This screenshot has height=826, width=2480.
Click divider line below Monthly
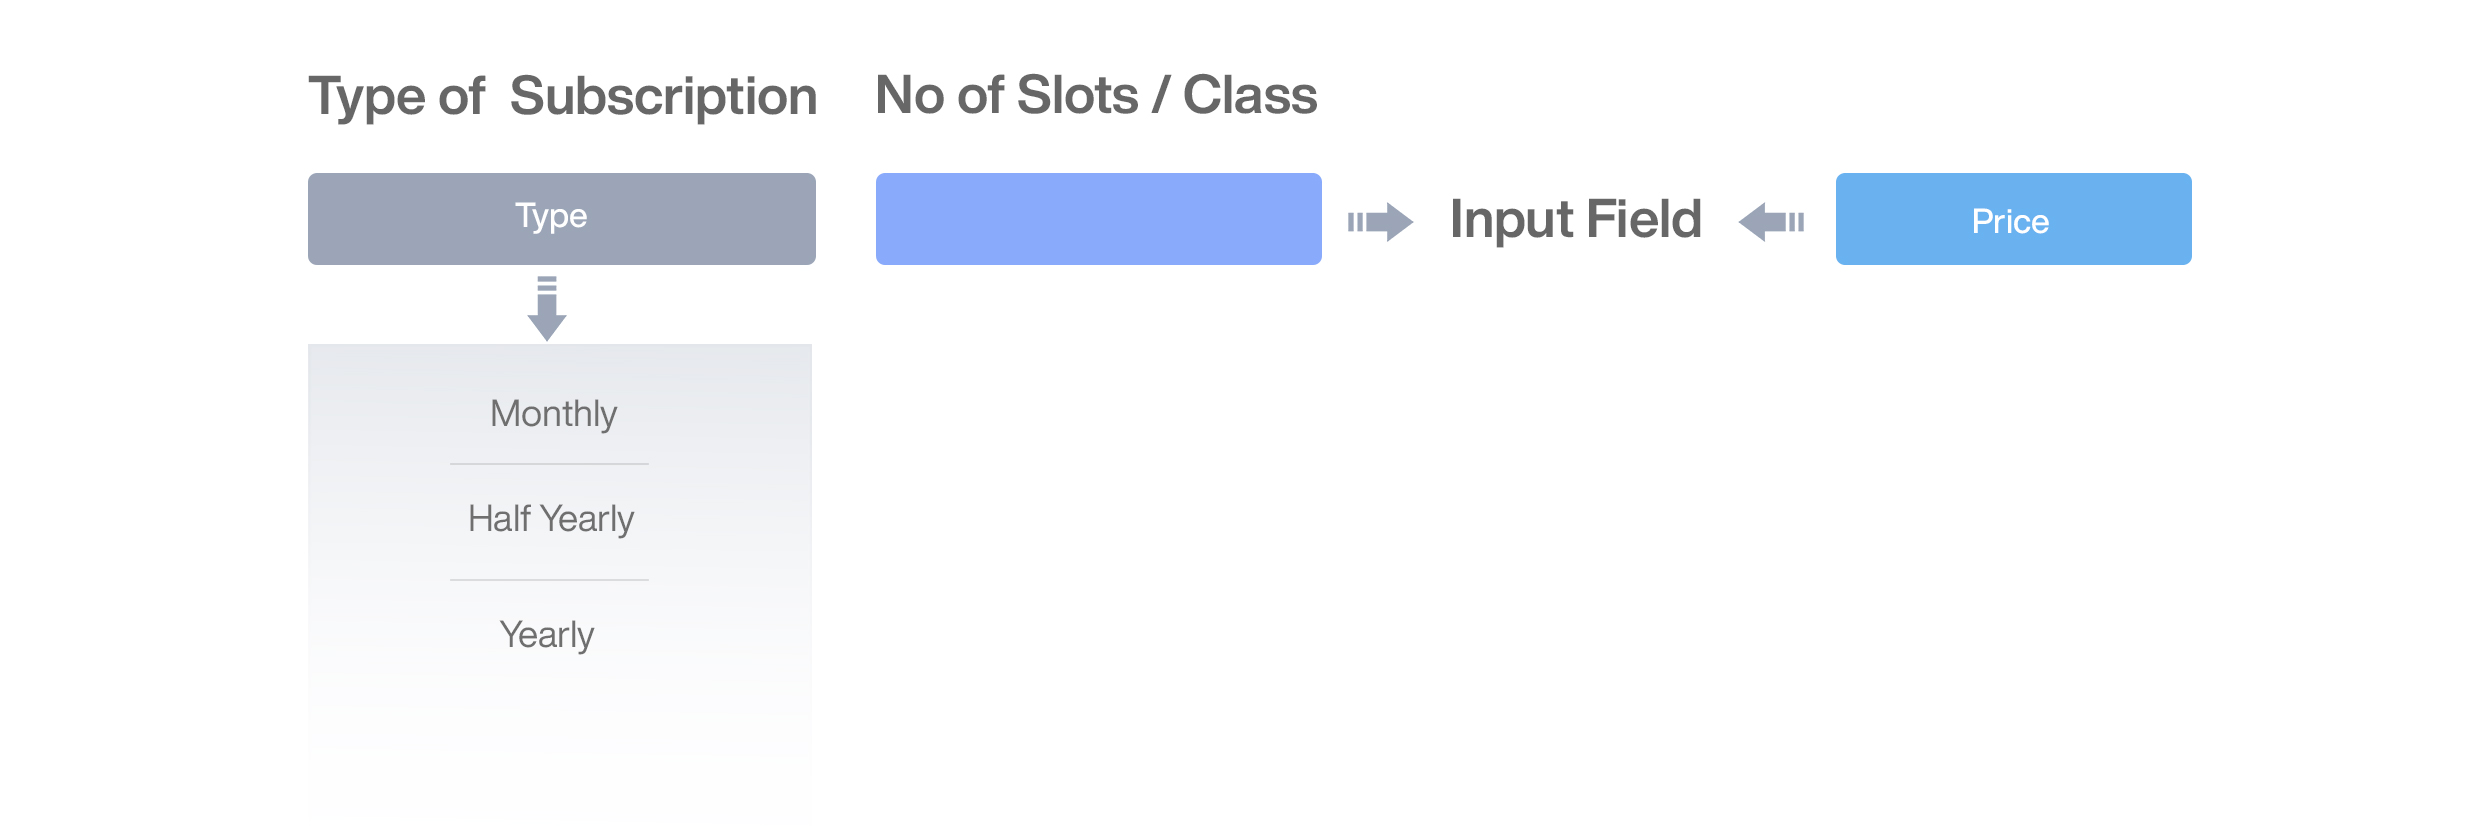(550, 464)
